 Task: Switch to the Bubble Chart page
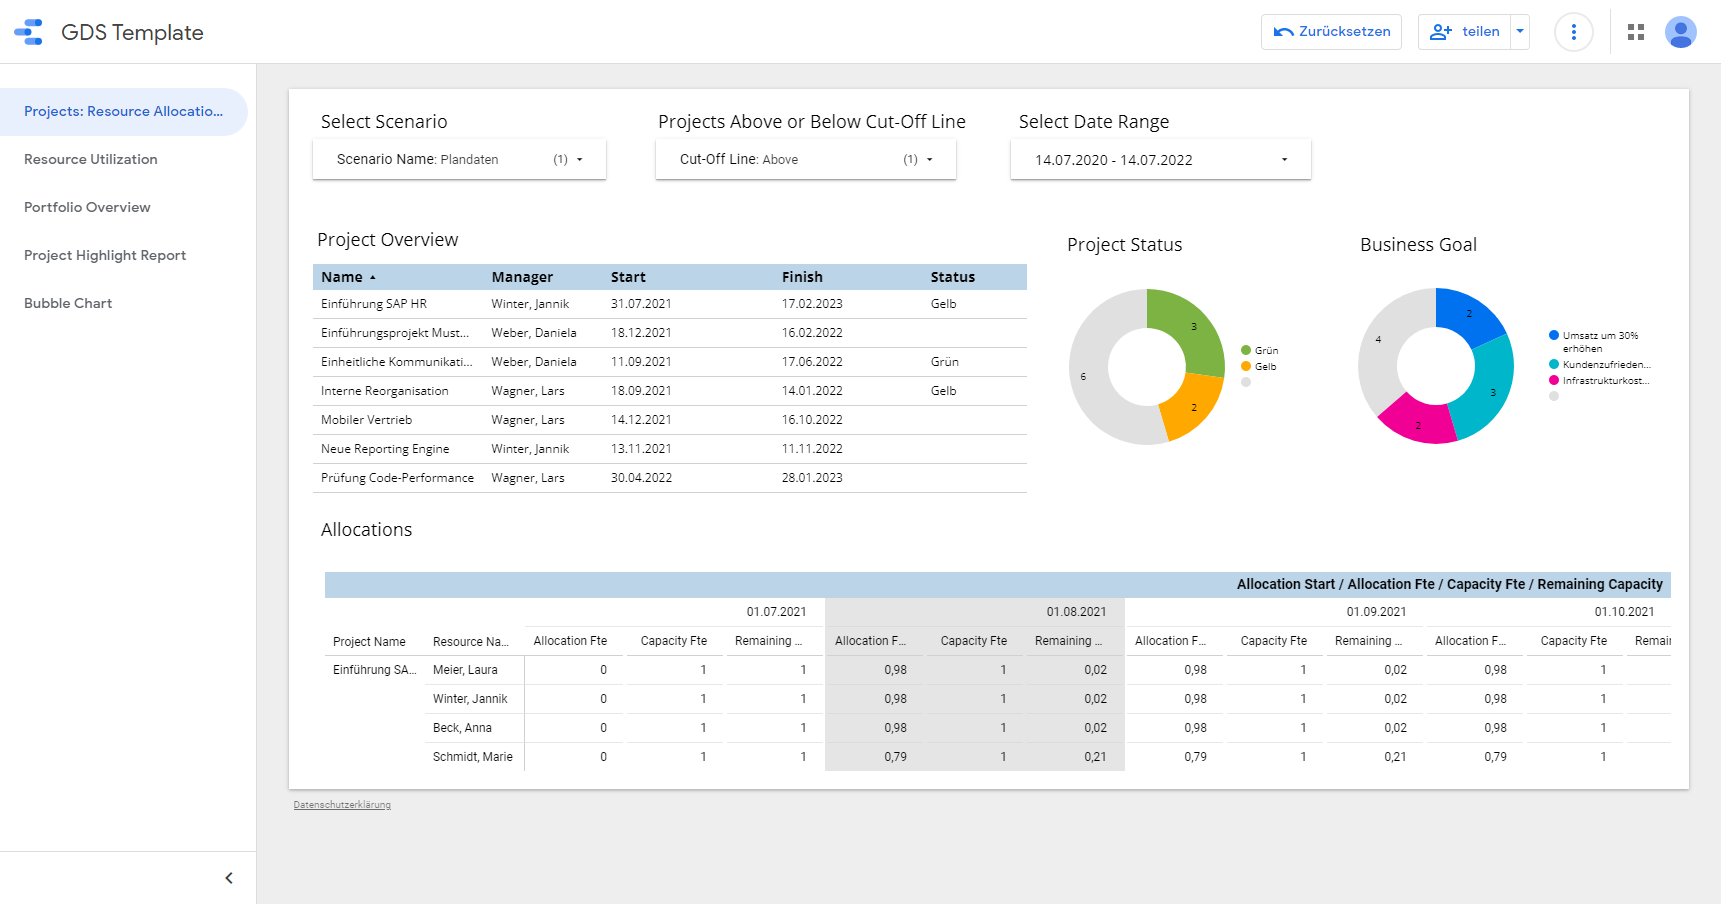[x=68, y=303]
